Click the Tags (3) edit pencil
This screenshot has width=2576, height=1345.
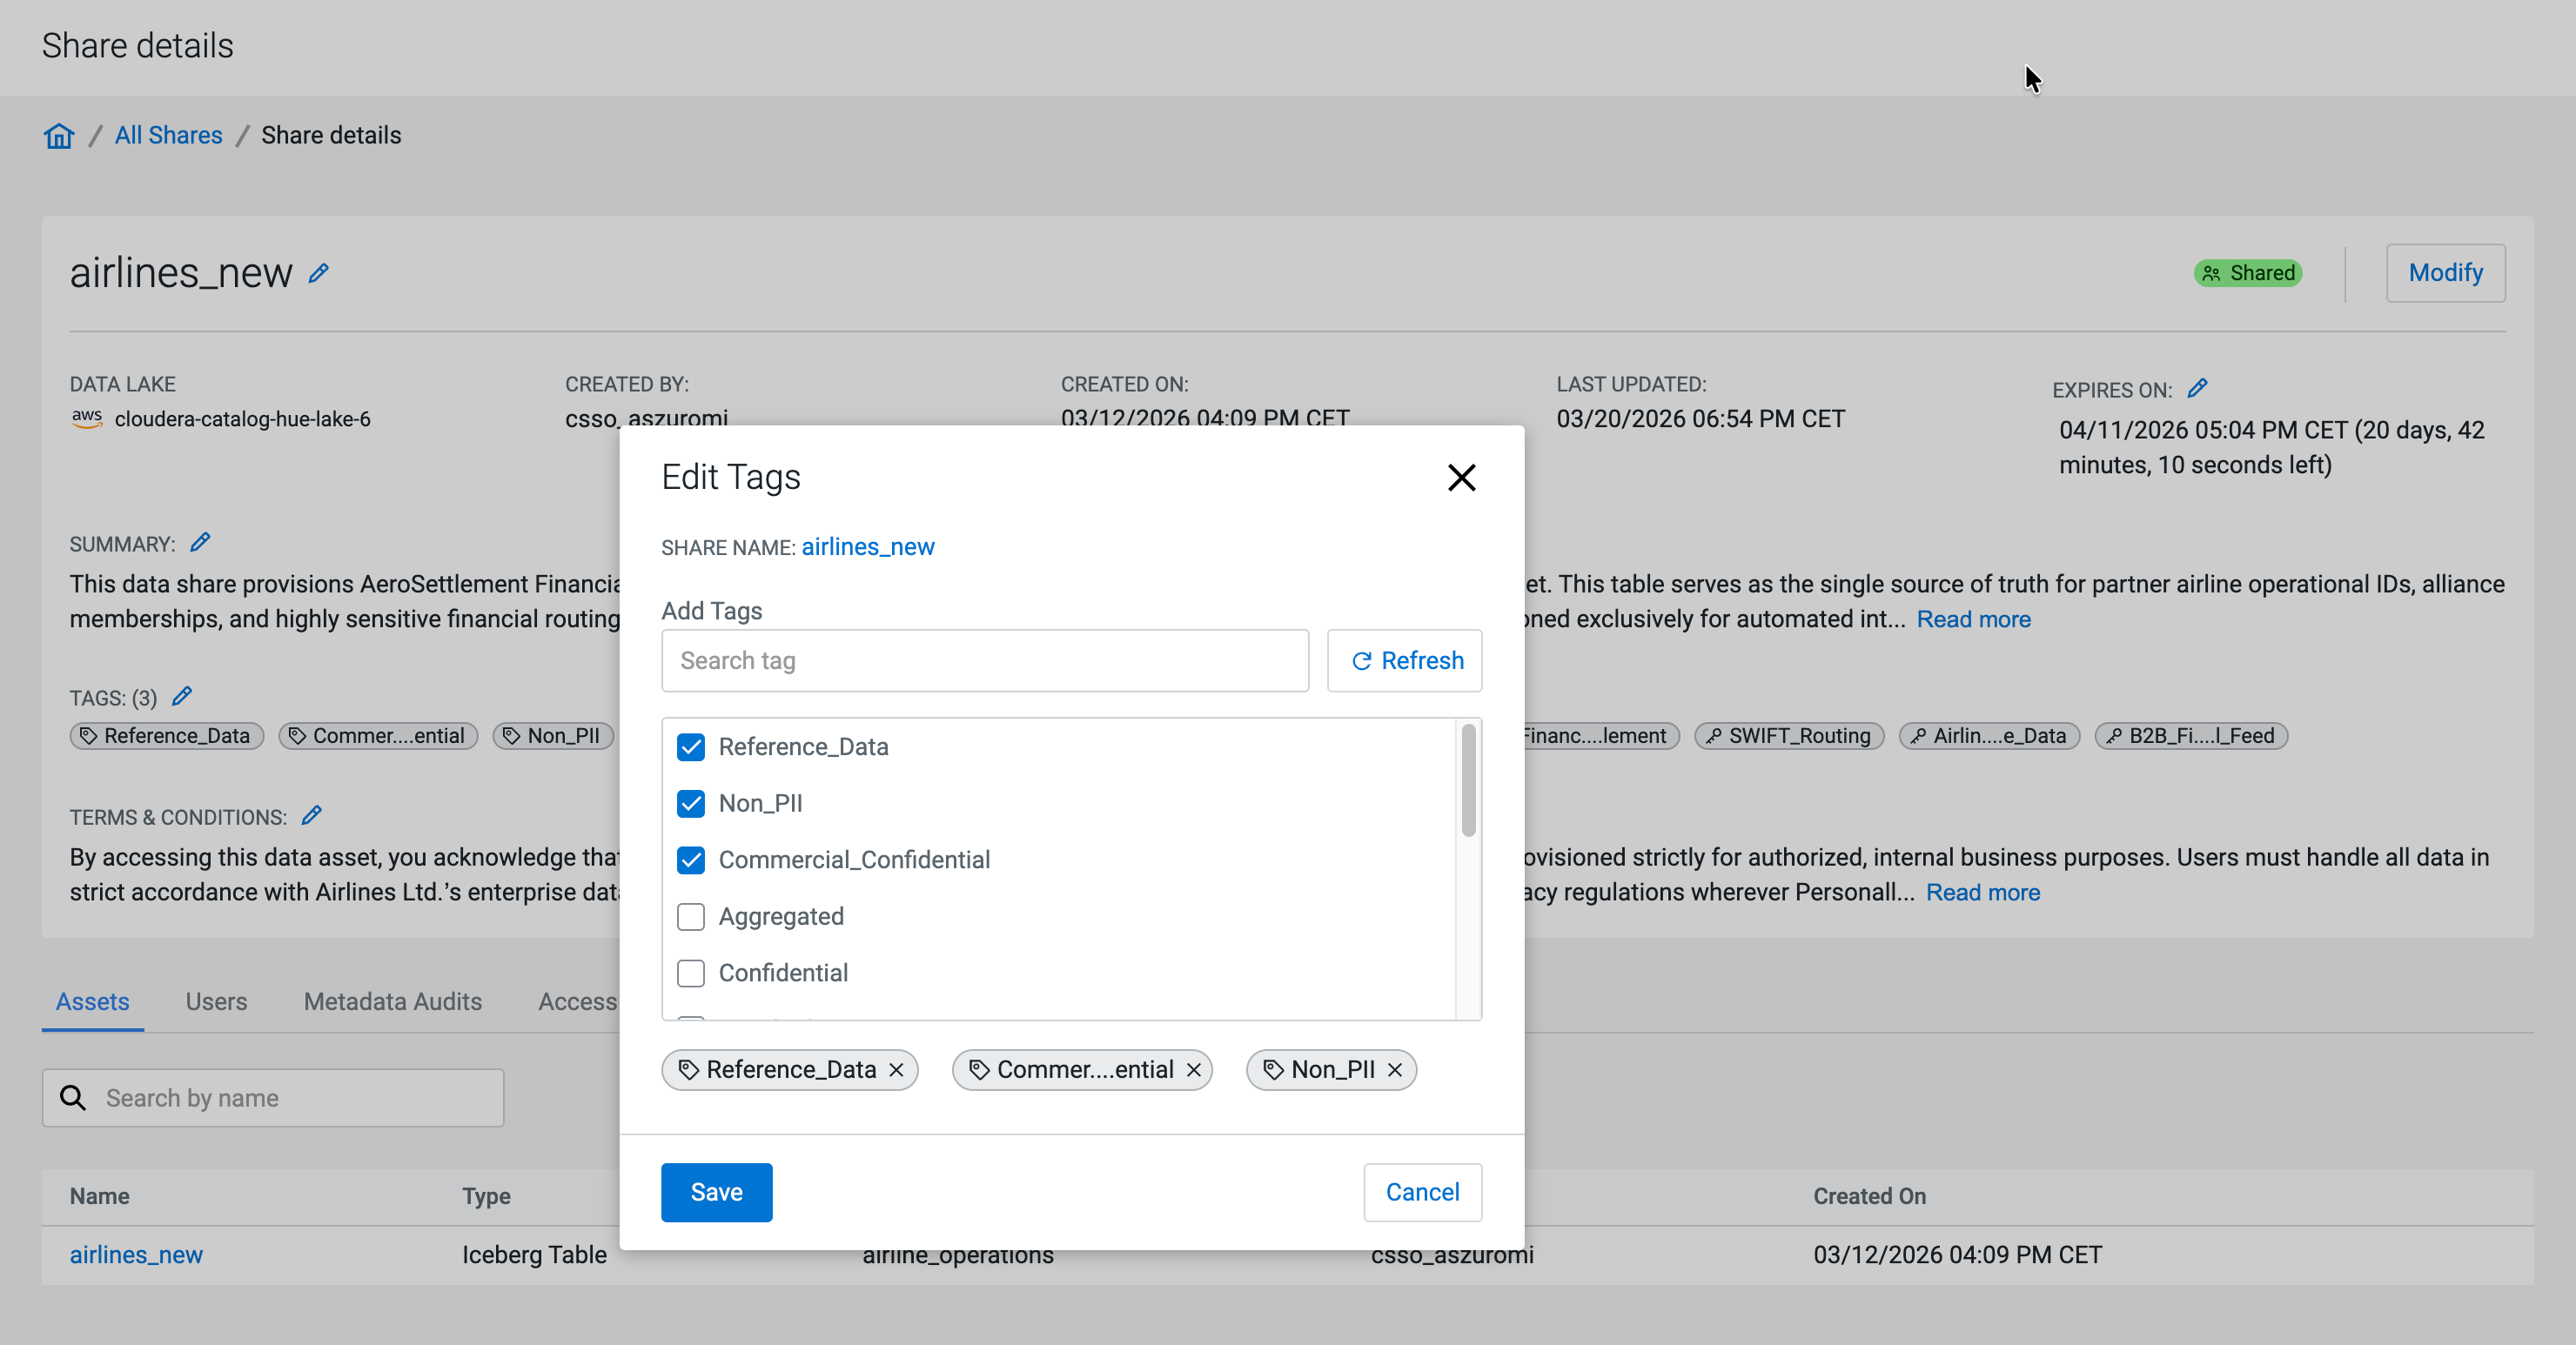point(182,696)
